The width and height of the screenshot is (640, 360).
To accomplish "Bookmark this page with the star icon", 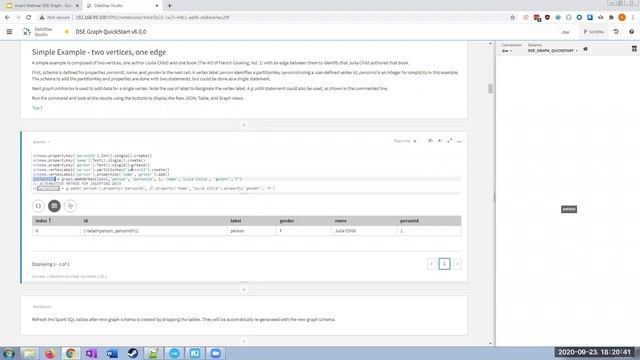I will click(513, 18).
